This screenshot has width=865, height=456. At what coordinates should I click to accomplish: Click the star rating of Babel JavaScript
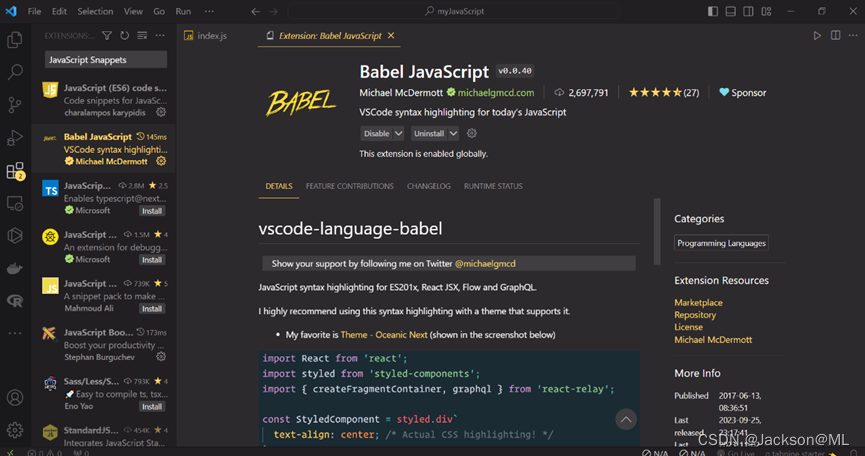(655, 92)
